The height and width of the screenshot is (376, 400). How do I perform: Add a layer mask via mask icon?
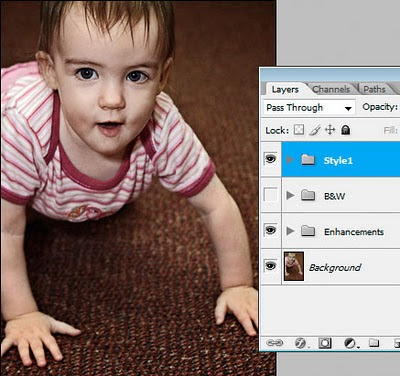(325, 343)
